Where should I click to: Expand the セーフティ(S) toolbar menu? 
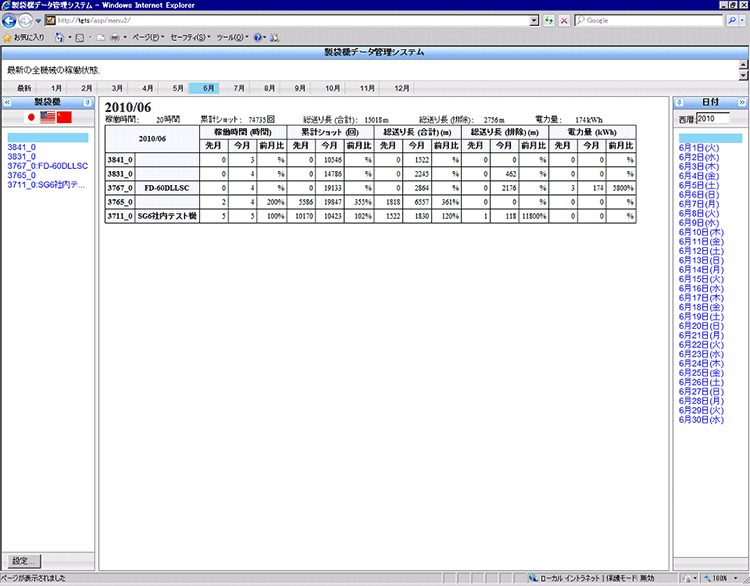(x=190, y=37)
